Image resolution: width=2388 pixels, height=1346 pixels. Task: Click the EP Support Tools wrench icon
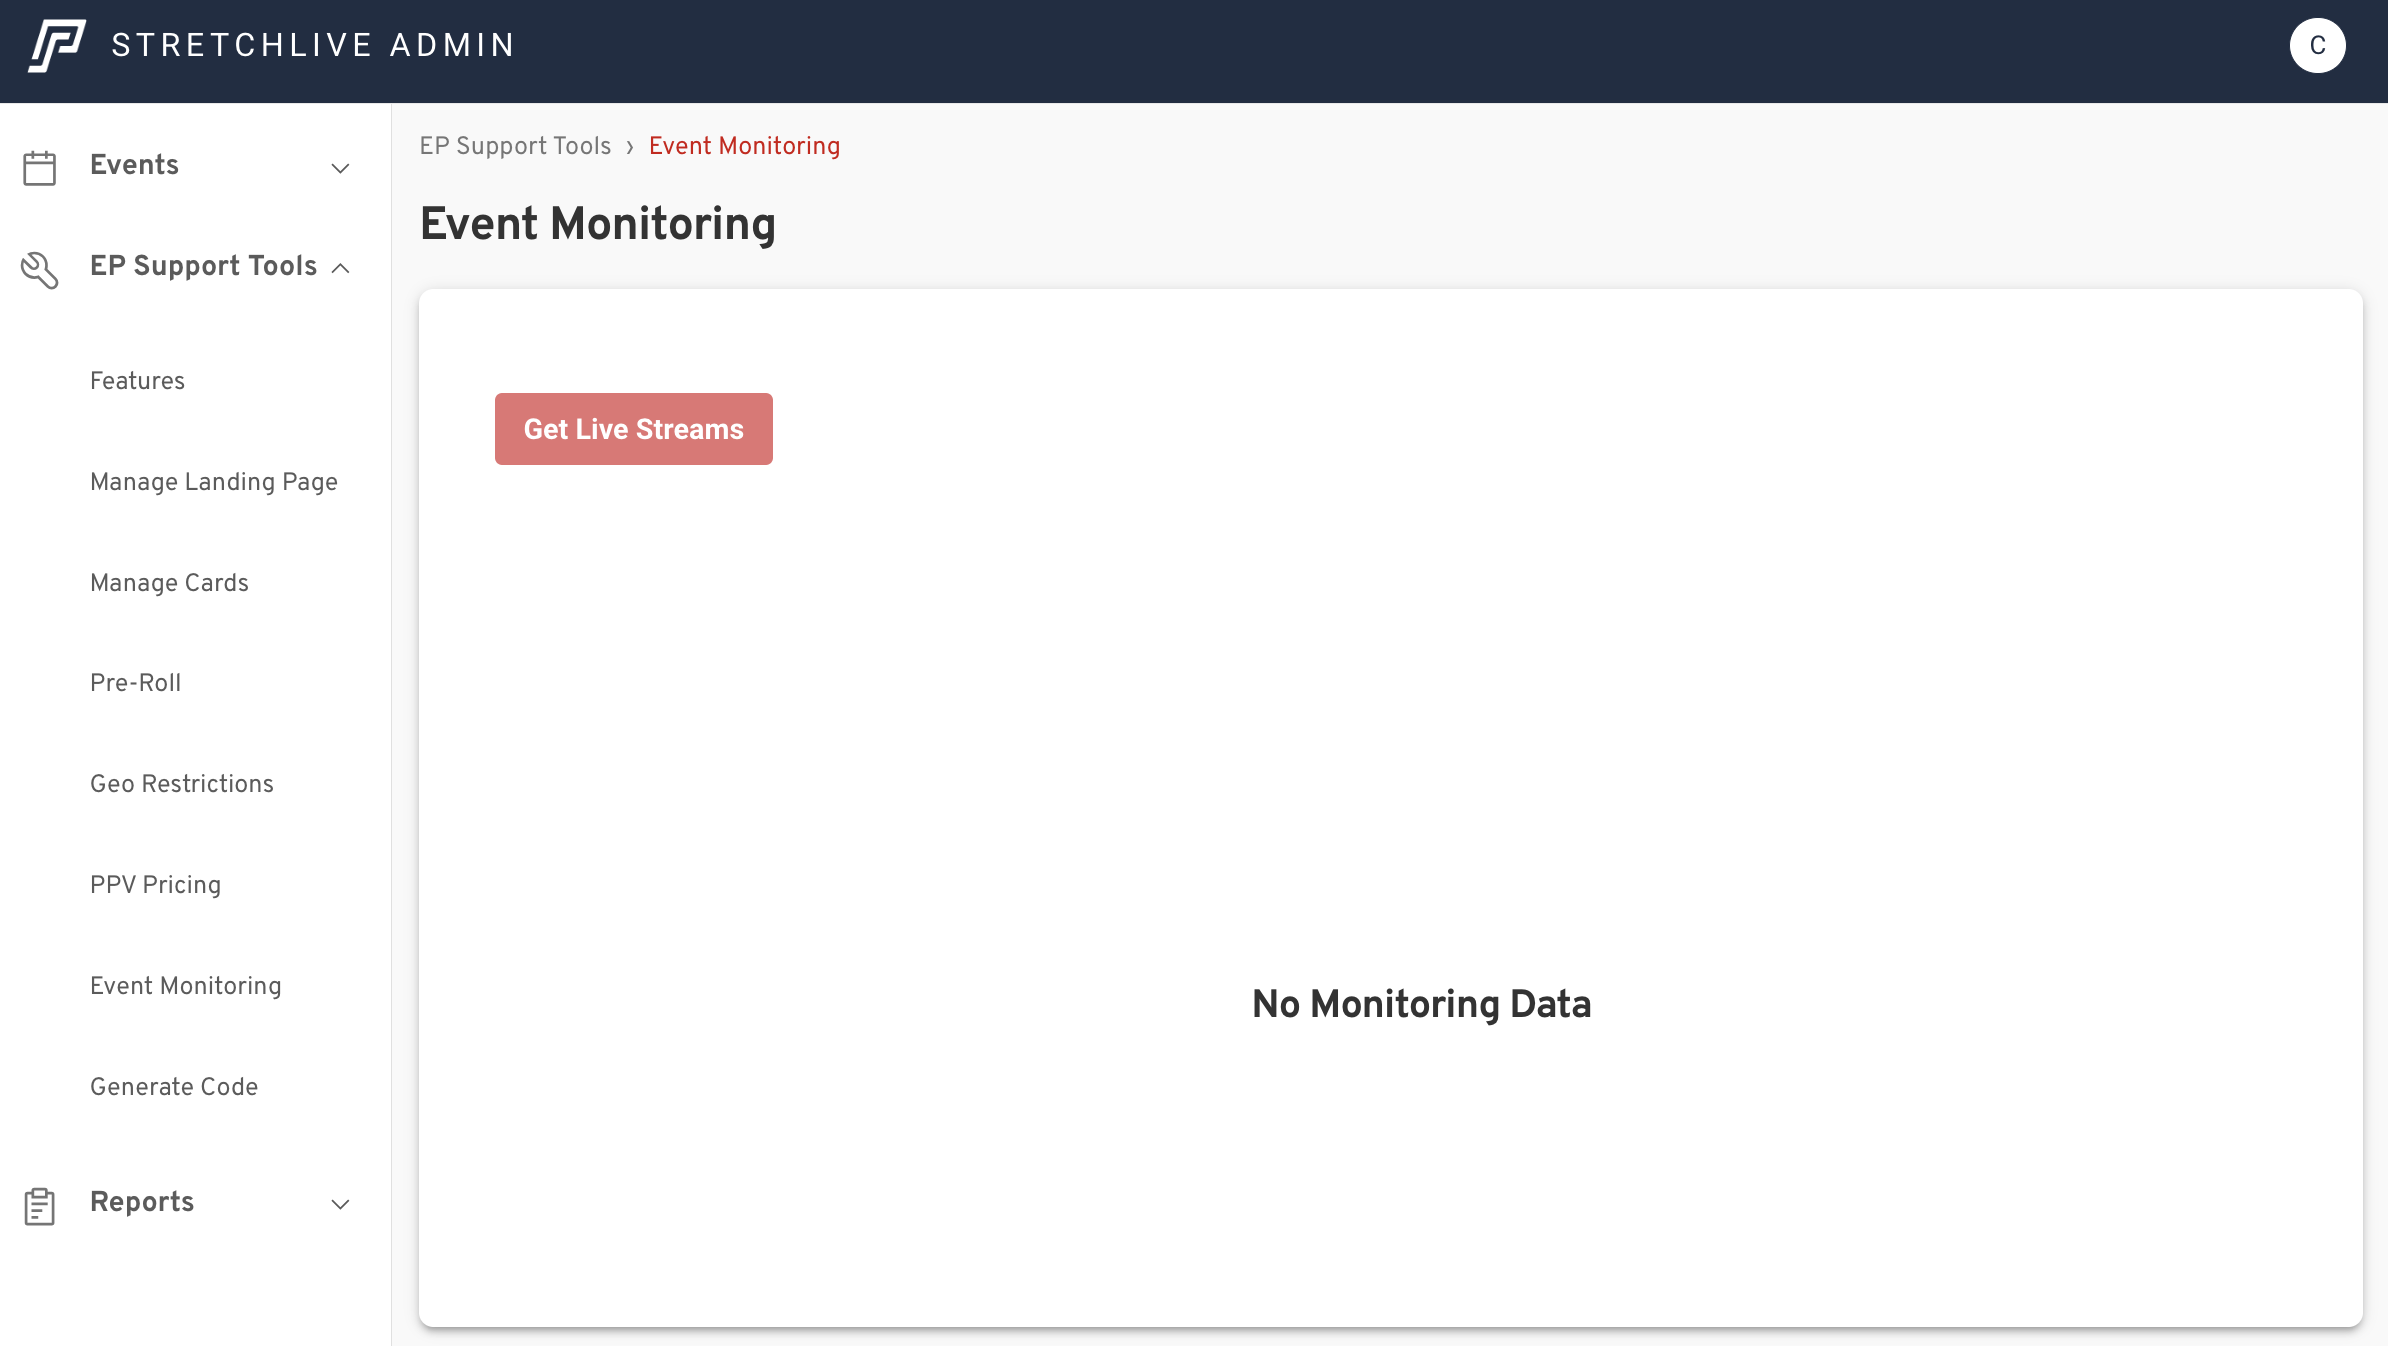40,269
